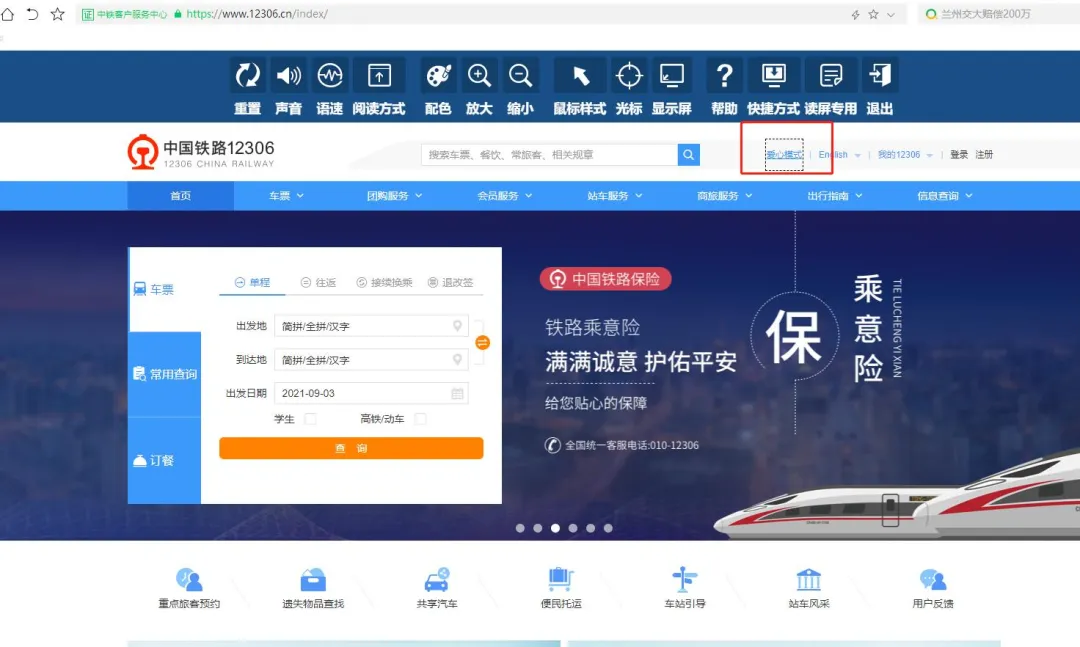The width and height of the screenshot is (1080, 647).
Task: Open 帮助 help question mark icon
Action: point(724,75)
